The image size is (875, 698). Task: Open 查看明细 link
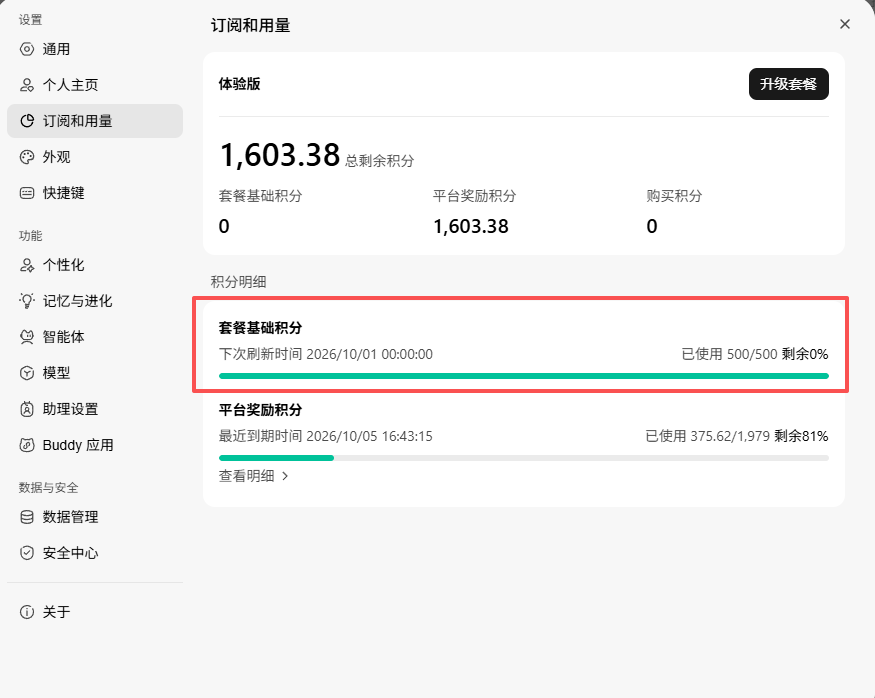(x=253, y=476)
